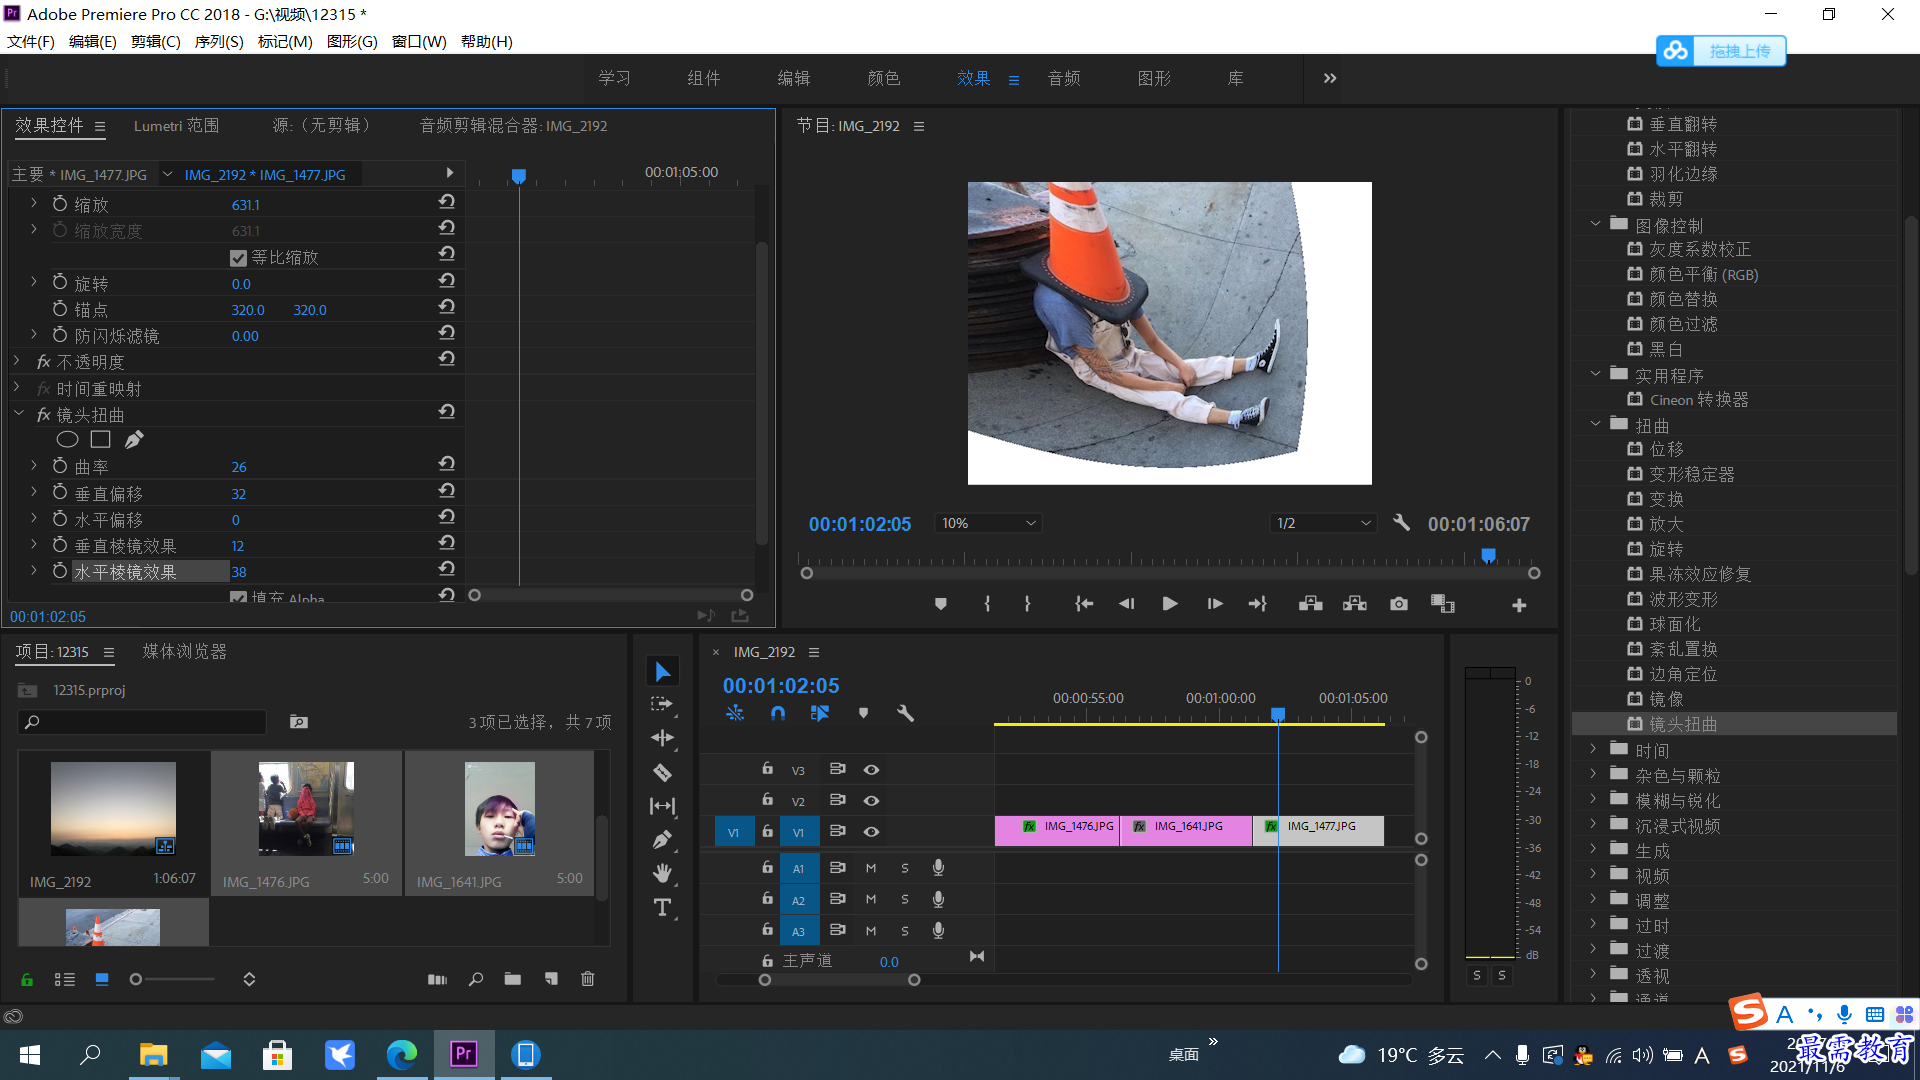Click the Lift button in Program monitor
The image size is (1920, 1080).
(1311, 604)
